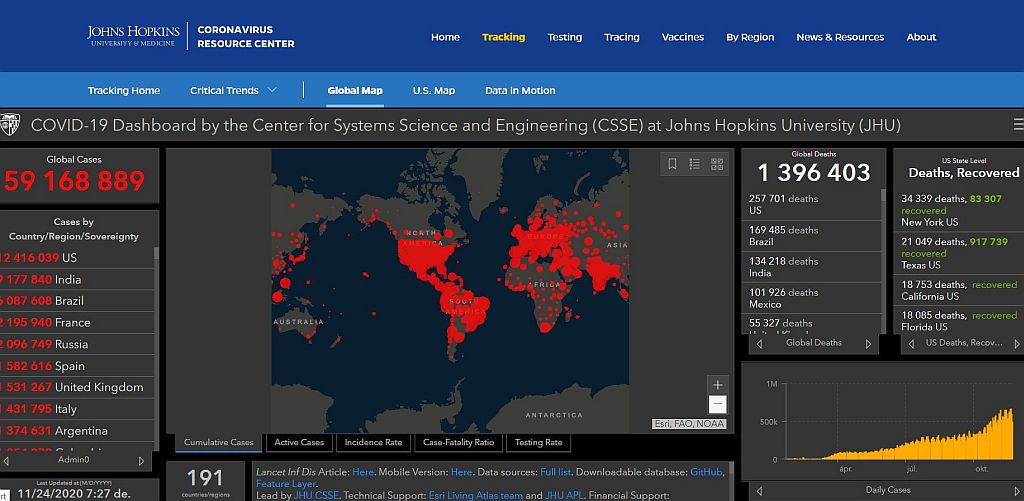Image resolution: width=1024 pixels, height=501 pixels.
Task: Select the 101 926 deaths Mexico row
Action: pos(812,299)
